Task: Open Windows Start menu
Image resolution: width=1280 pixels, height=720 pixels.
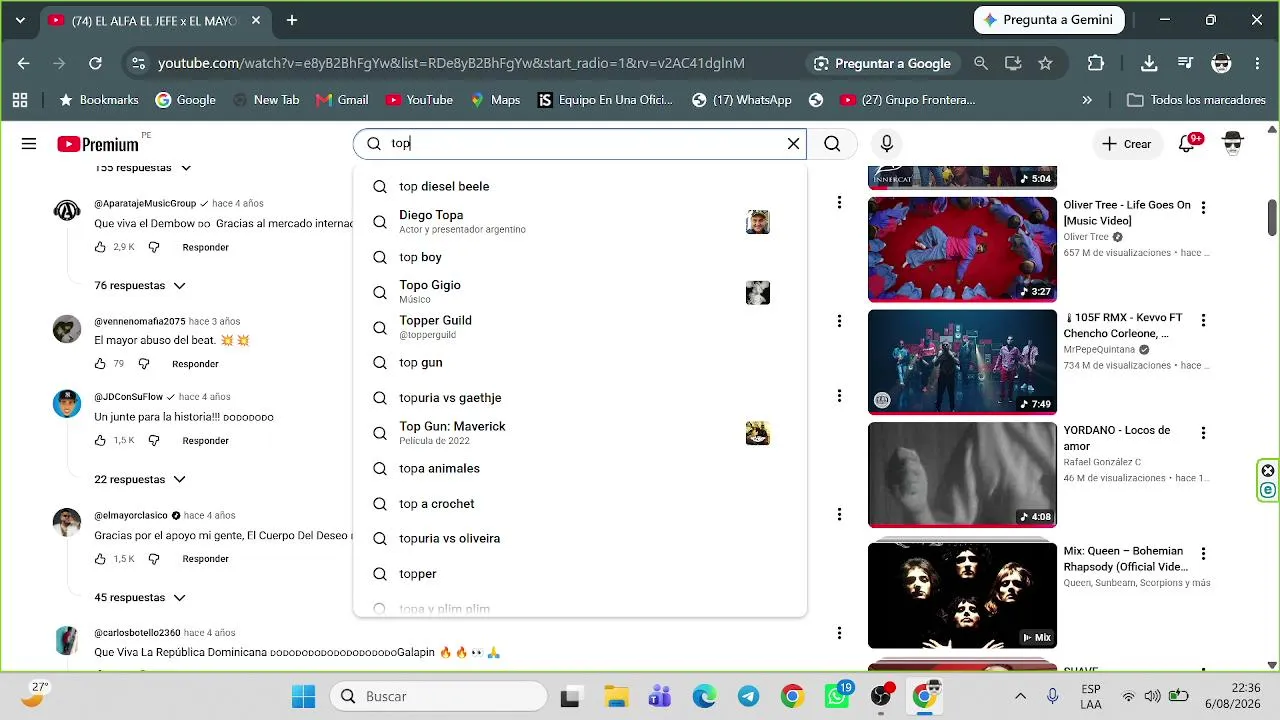Action: point(303,696)
